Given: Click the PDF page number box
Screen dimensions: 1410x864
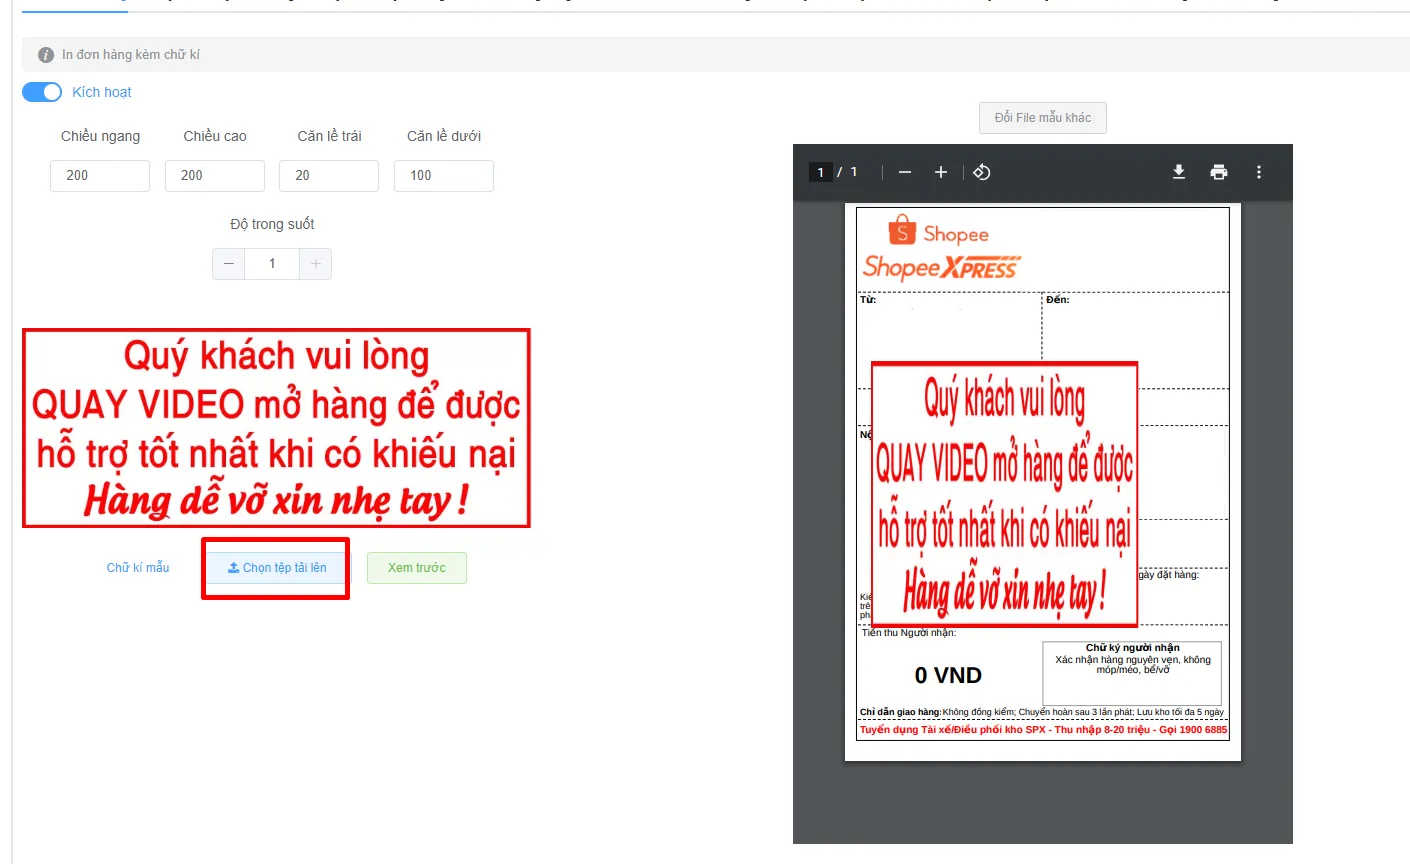Looking at the screenshot, I should pyautogui.click(x=821, y=172).
